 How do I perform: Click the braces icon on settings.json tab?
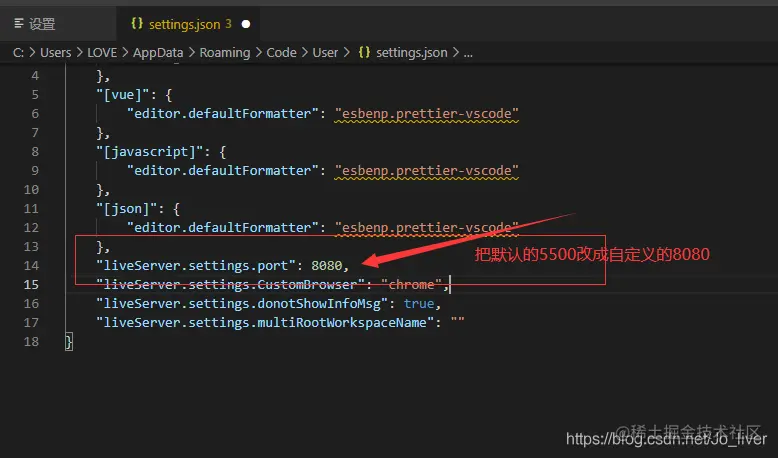pos(137,23)
